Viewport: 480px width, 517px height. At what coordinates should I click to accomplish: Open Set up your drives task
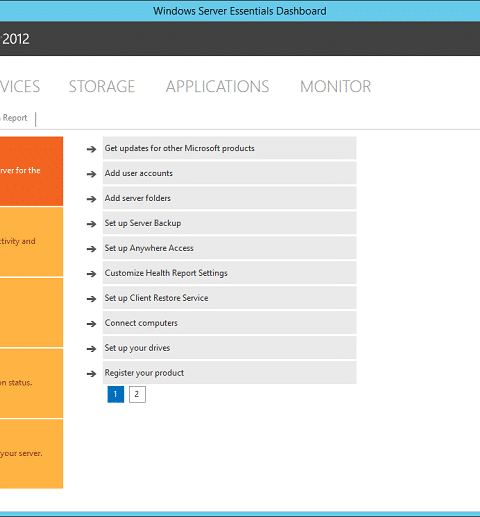[229, 348]
